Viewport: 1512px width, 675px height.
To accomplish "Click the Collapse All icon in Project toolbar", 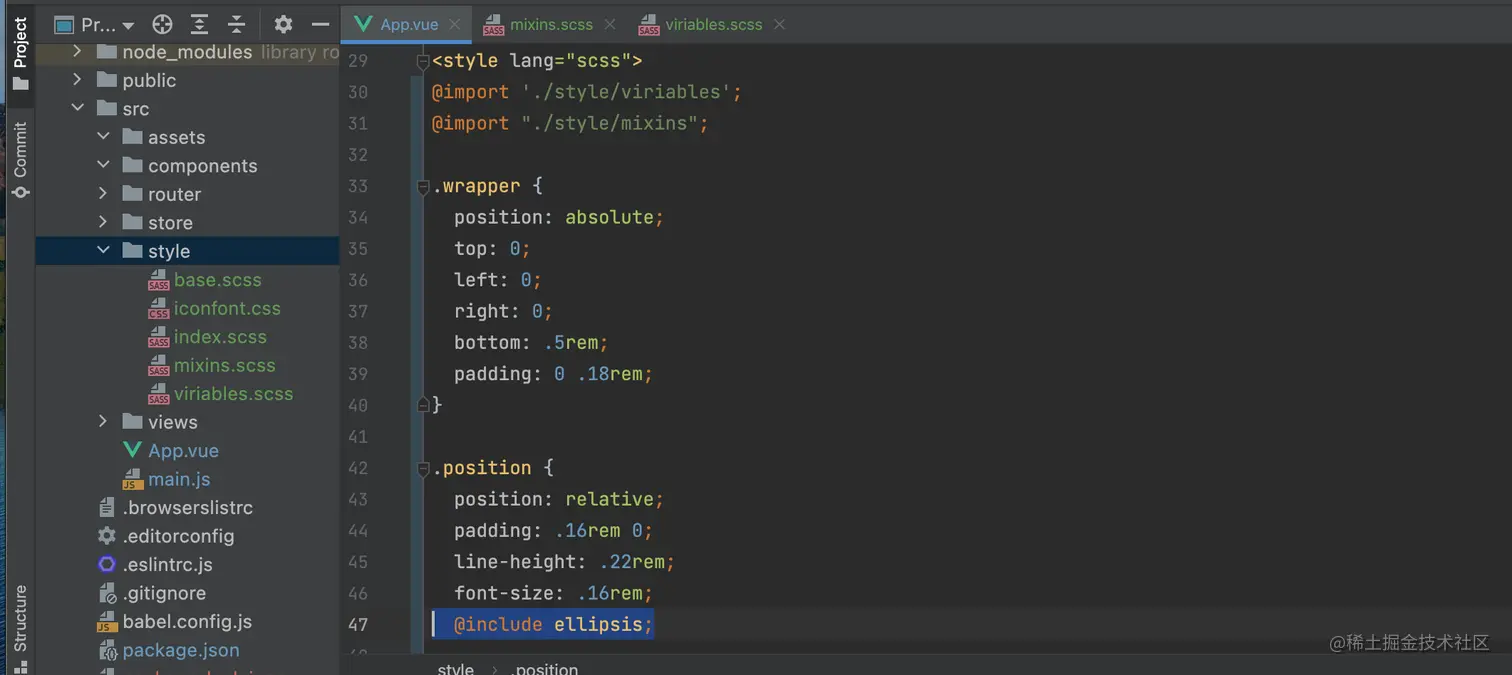I will [236, 24].
